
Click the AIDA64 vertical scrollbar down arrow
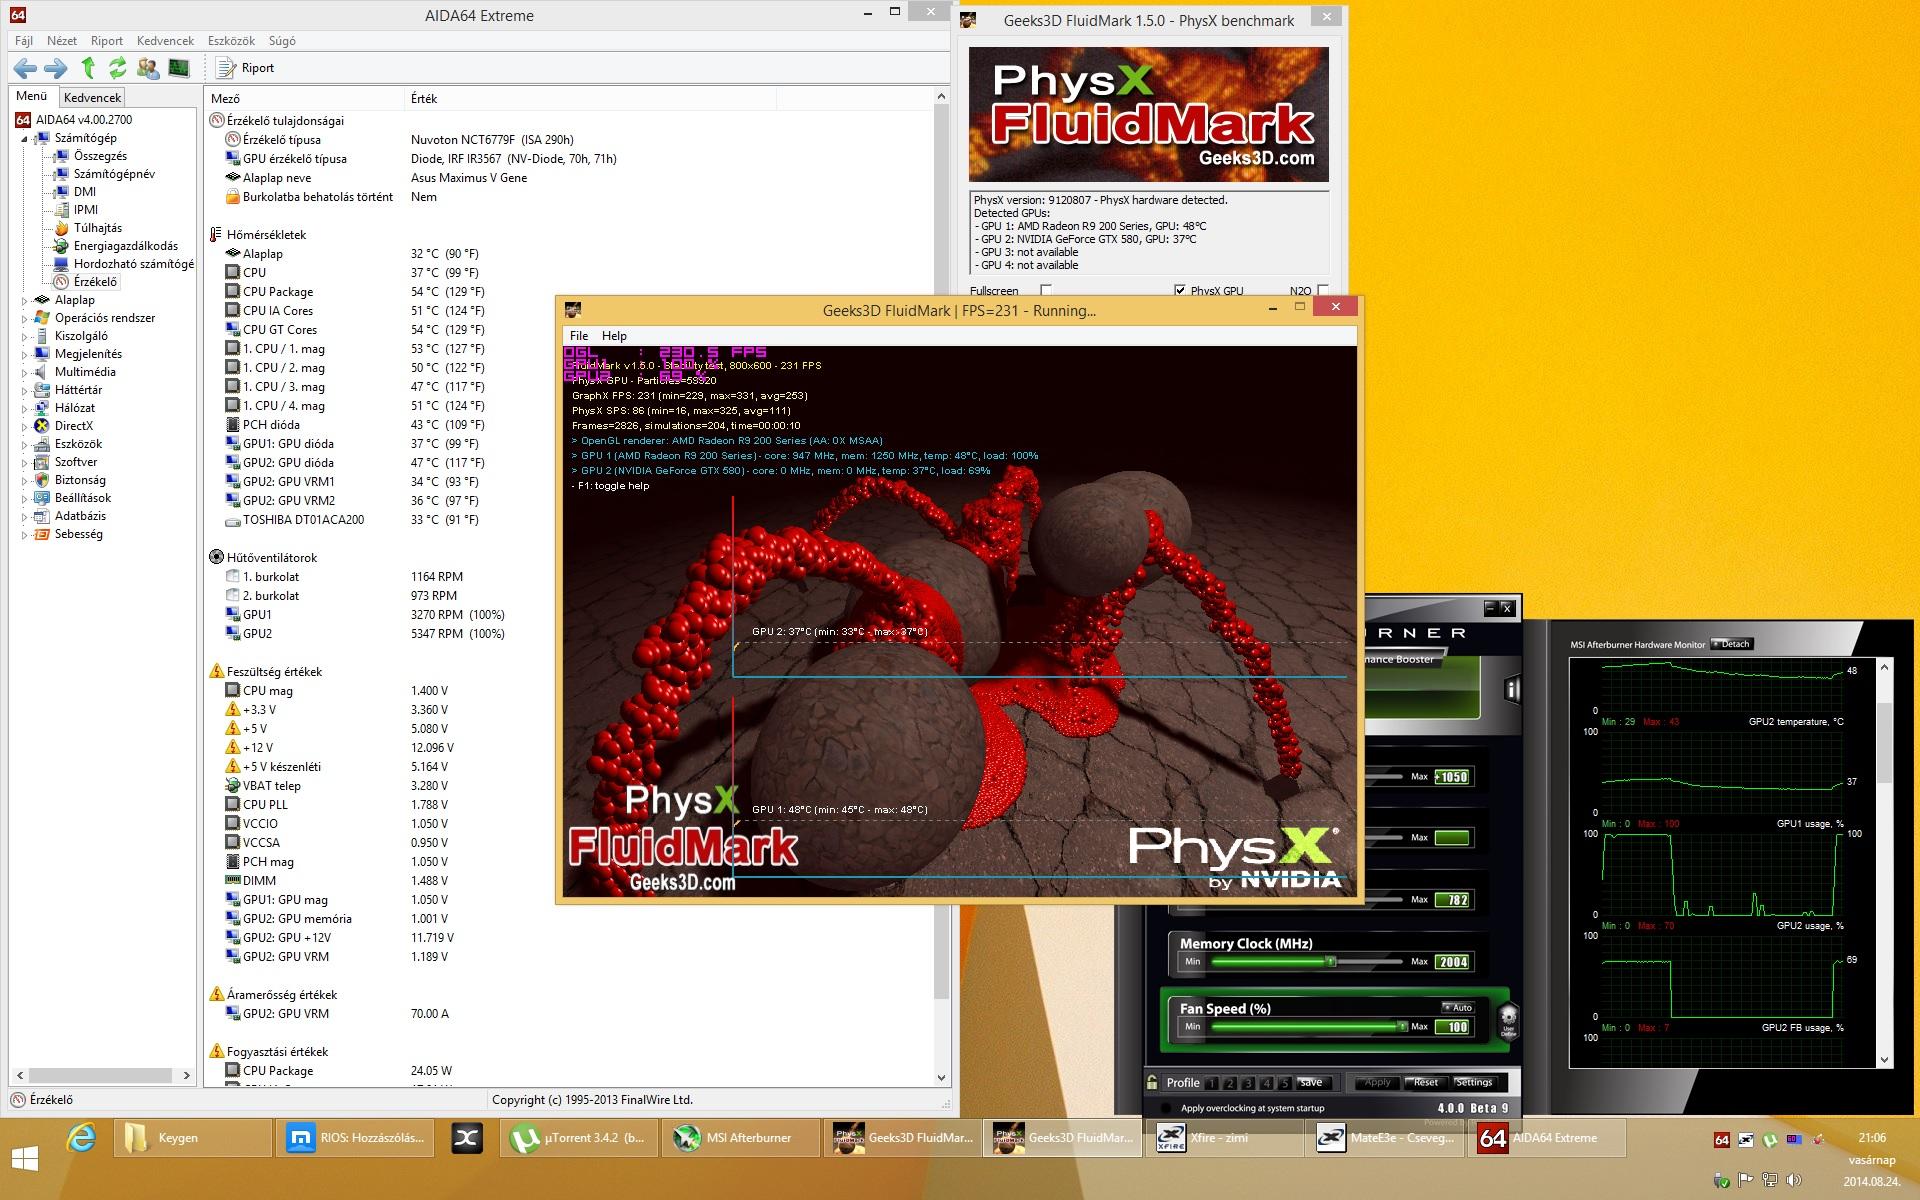(941, 1077)
